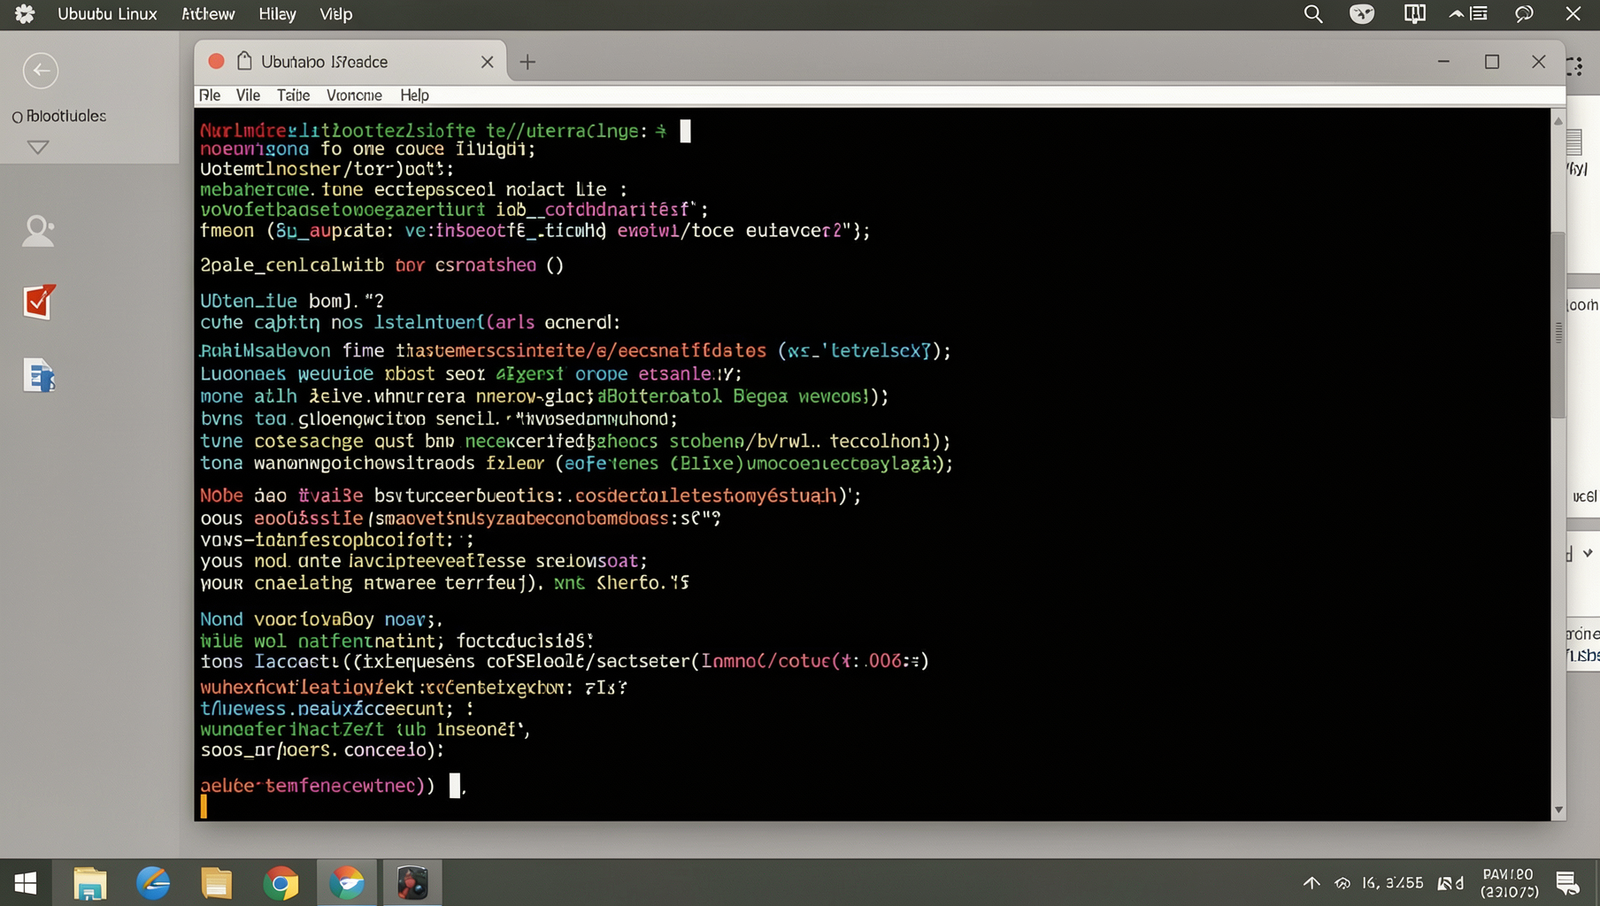Screen dimensions: 1600x906
Task: Click the text '2pale_cenlcalwitb'
Action: [292, 265]
